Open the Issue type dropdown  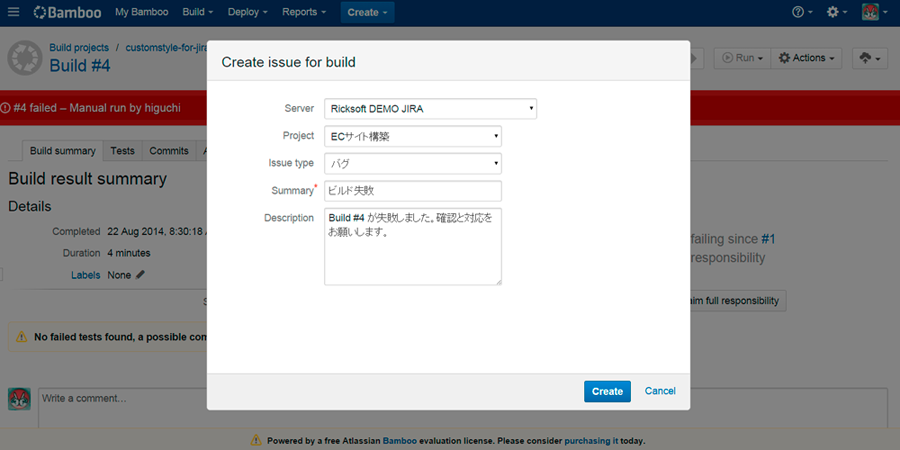click(x=413, y=164)
